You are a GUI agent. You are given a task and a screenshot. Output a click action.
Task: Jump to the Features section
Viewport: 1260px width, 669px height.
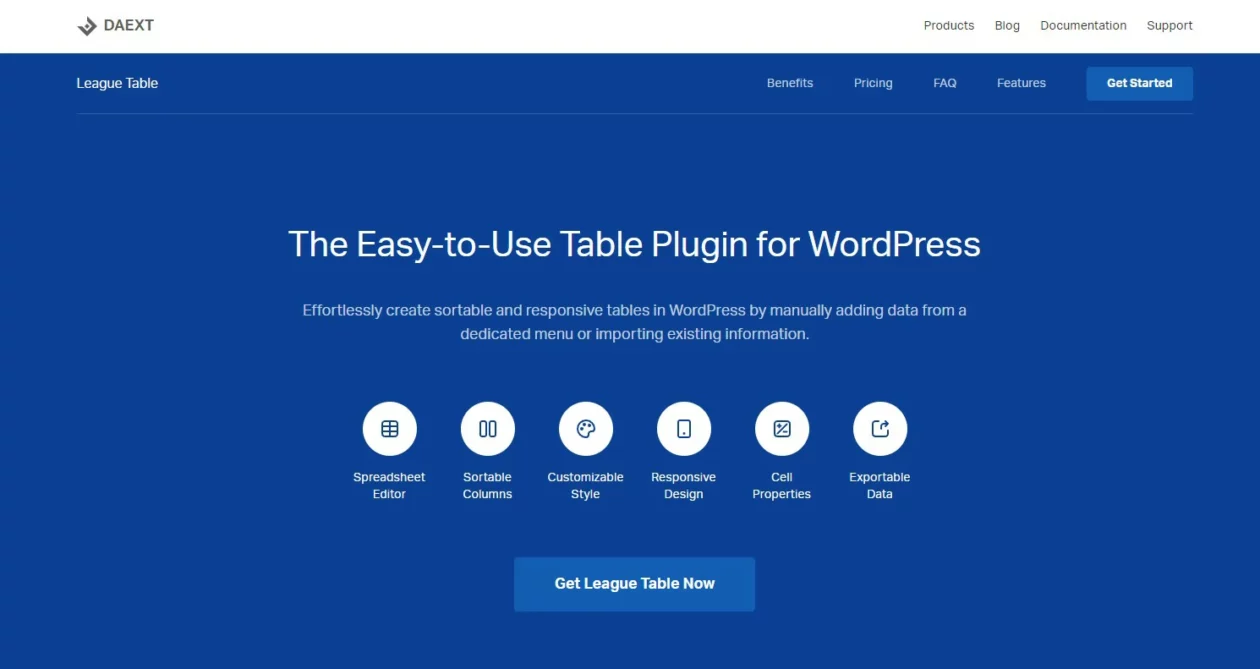(x=1021, y=83)
